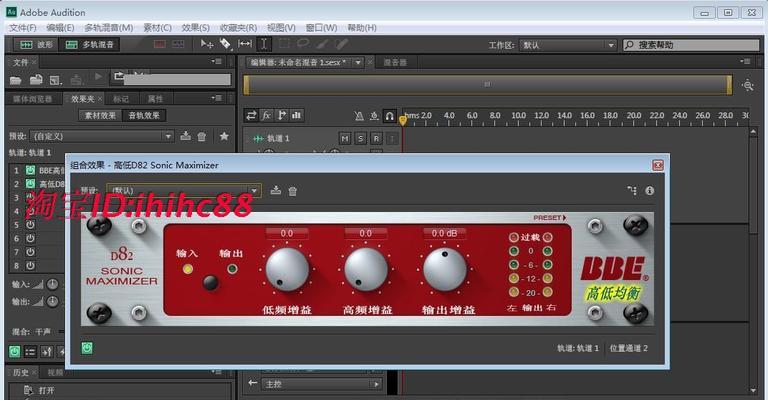768x400 pixels.
Task: Click the info icon in plugin window
Action: [x=649, y=190]
